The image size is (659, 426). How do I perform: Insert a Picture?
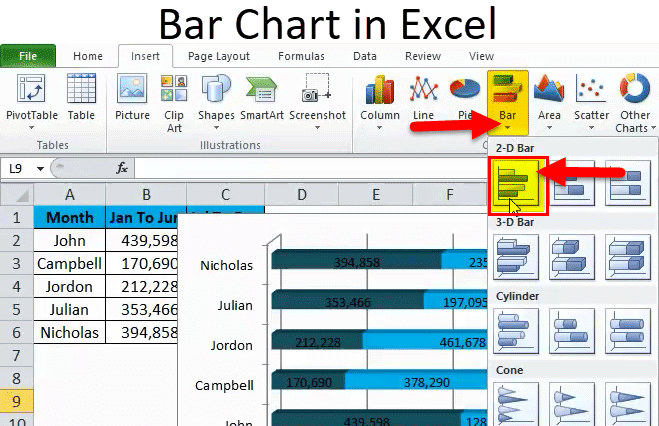tap(132, 97)
